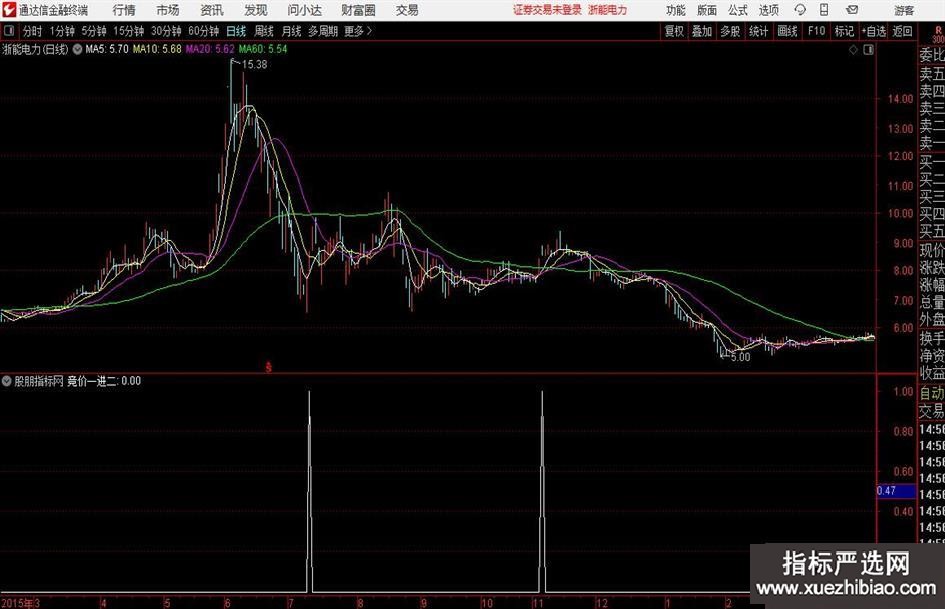Screen dimensions: 945x609
Task: Open the F10 company info button
Action: [x=816, y=31]
